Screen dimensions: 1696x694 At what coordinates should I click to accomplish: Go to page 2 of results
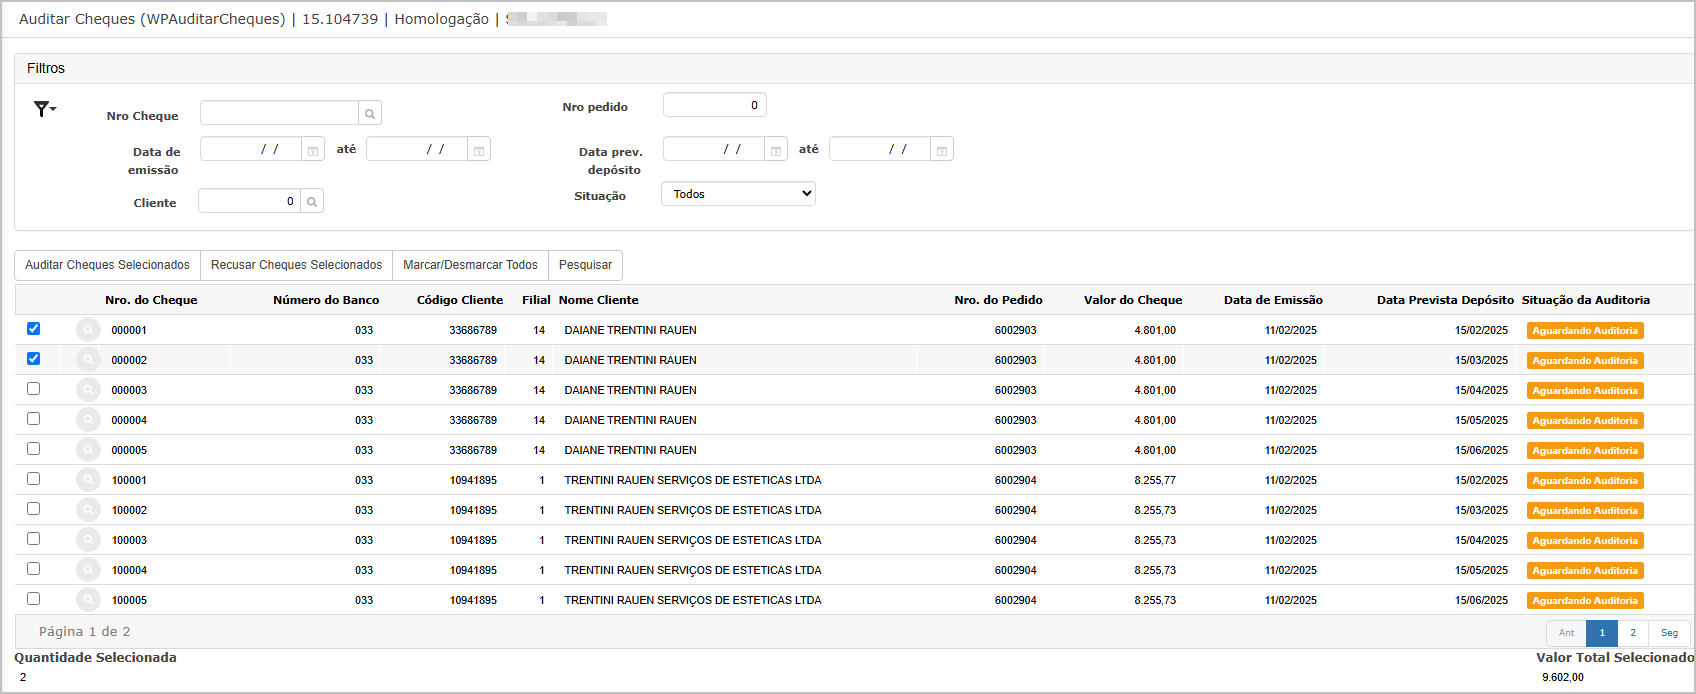coord(1633,633)
